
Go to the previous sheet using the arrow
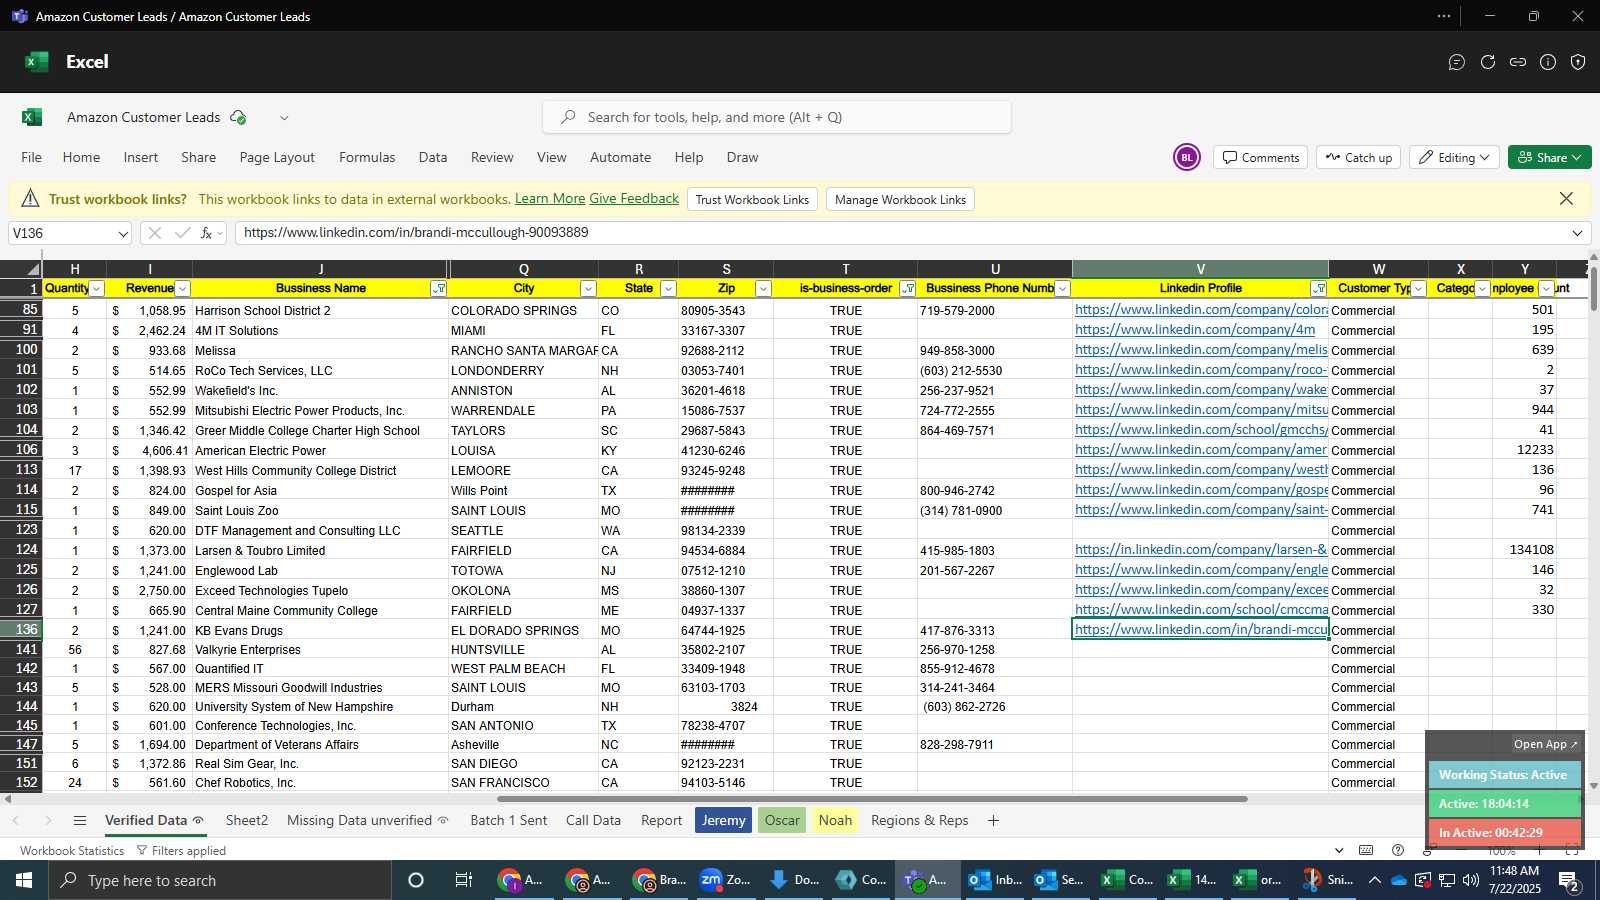point(16,820)
